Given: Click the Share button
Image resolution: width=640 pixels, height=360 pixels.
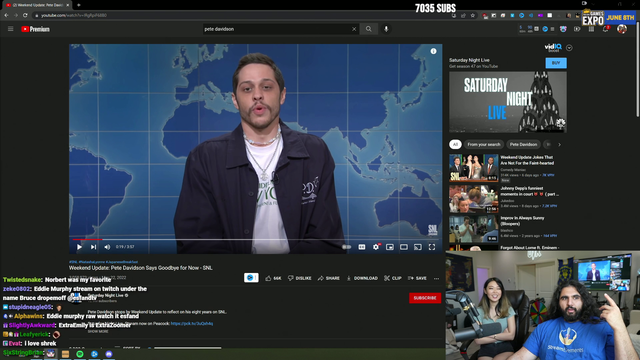Looking at the screenshot, I should 329,278.
